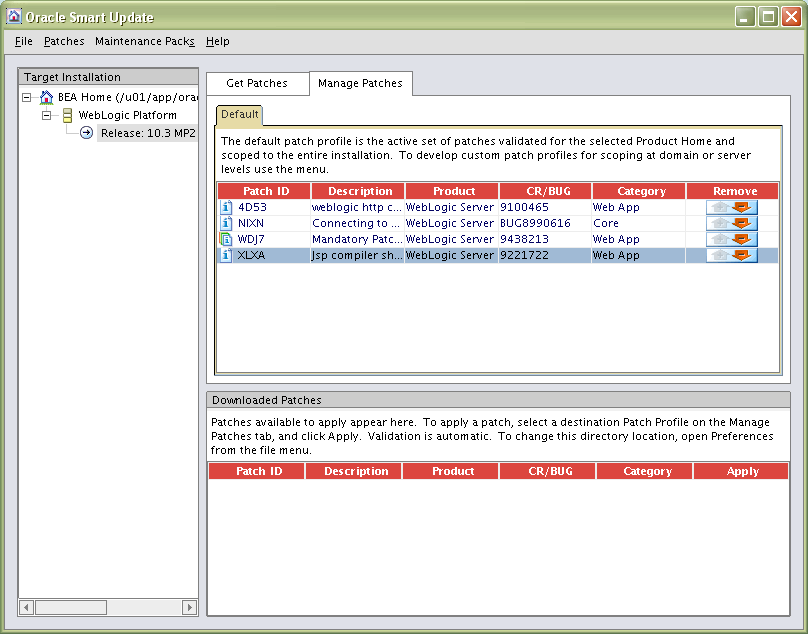
Task: Sort installed patches by Category header
Action: 641,191
